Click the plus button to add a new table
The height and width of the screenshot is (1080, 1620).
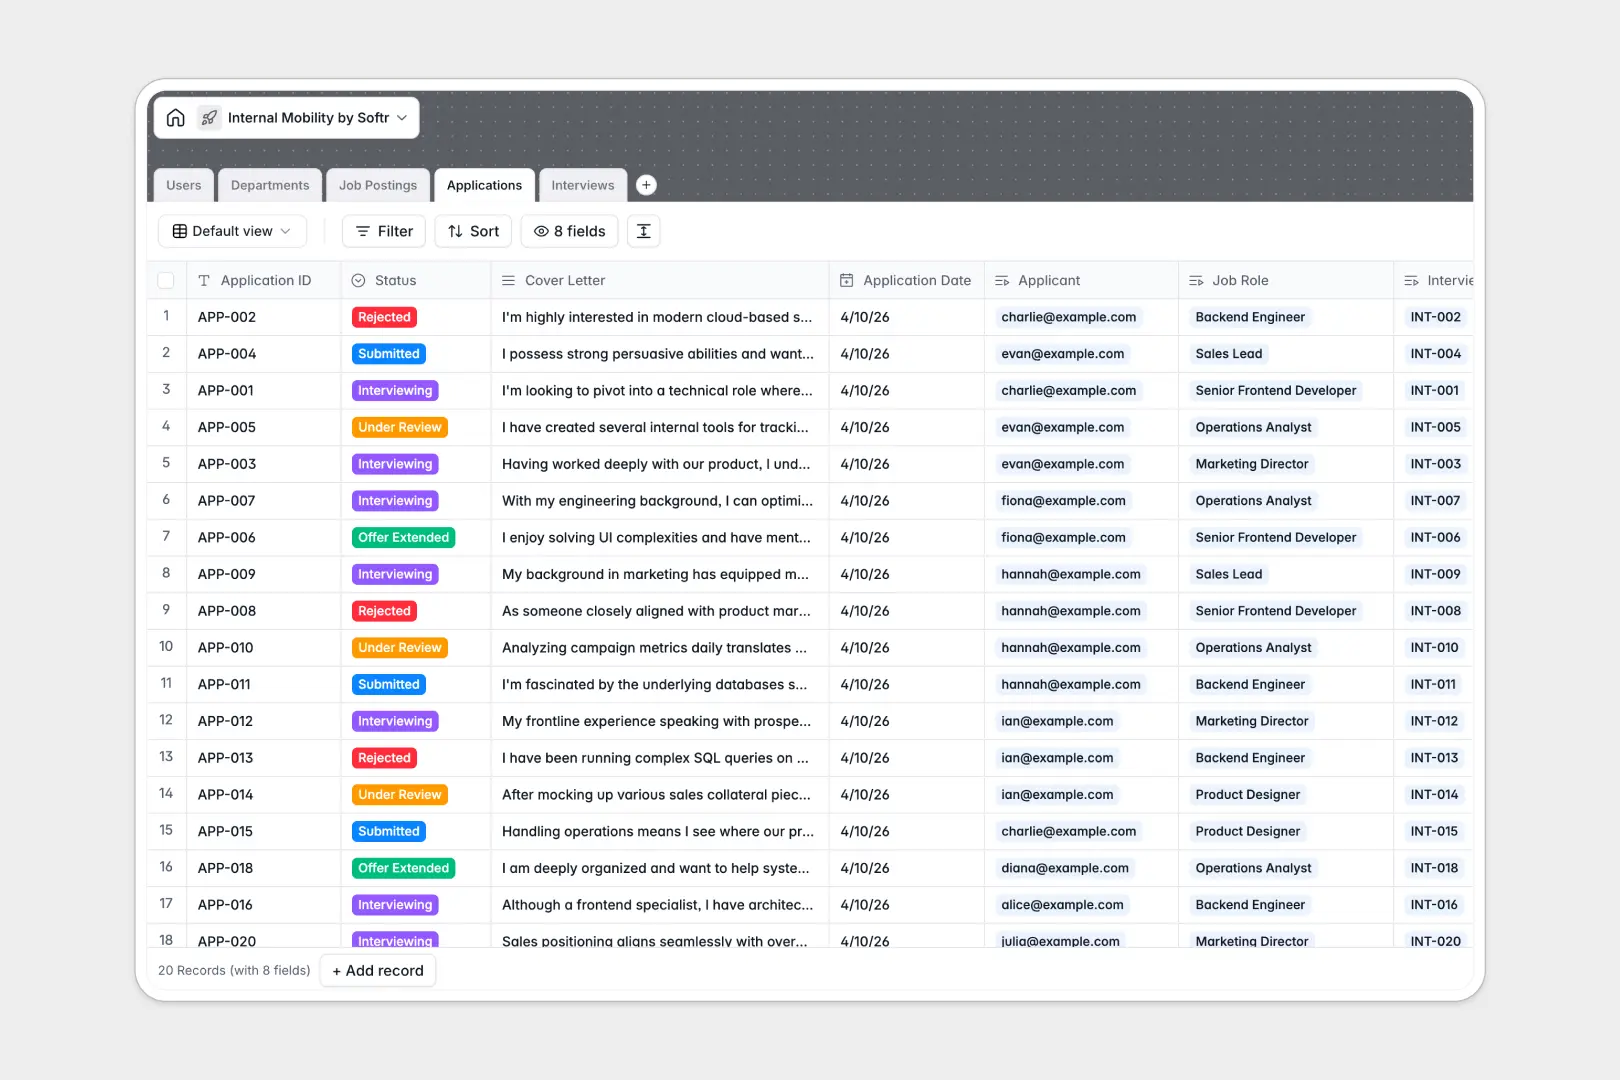tap(646, 185)
